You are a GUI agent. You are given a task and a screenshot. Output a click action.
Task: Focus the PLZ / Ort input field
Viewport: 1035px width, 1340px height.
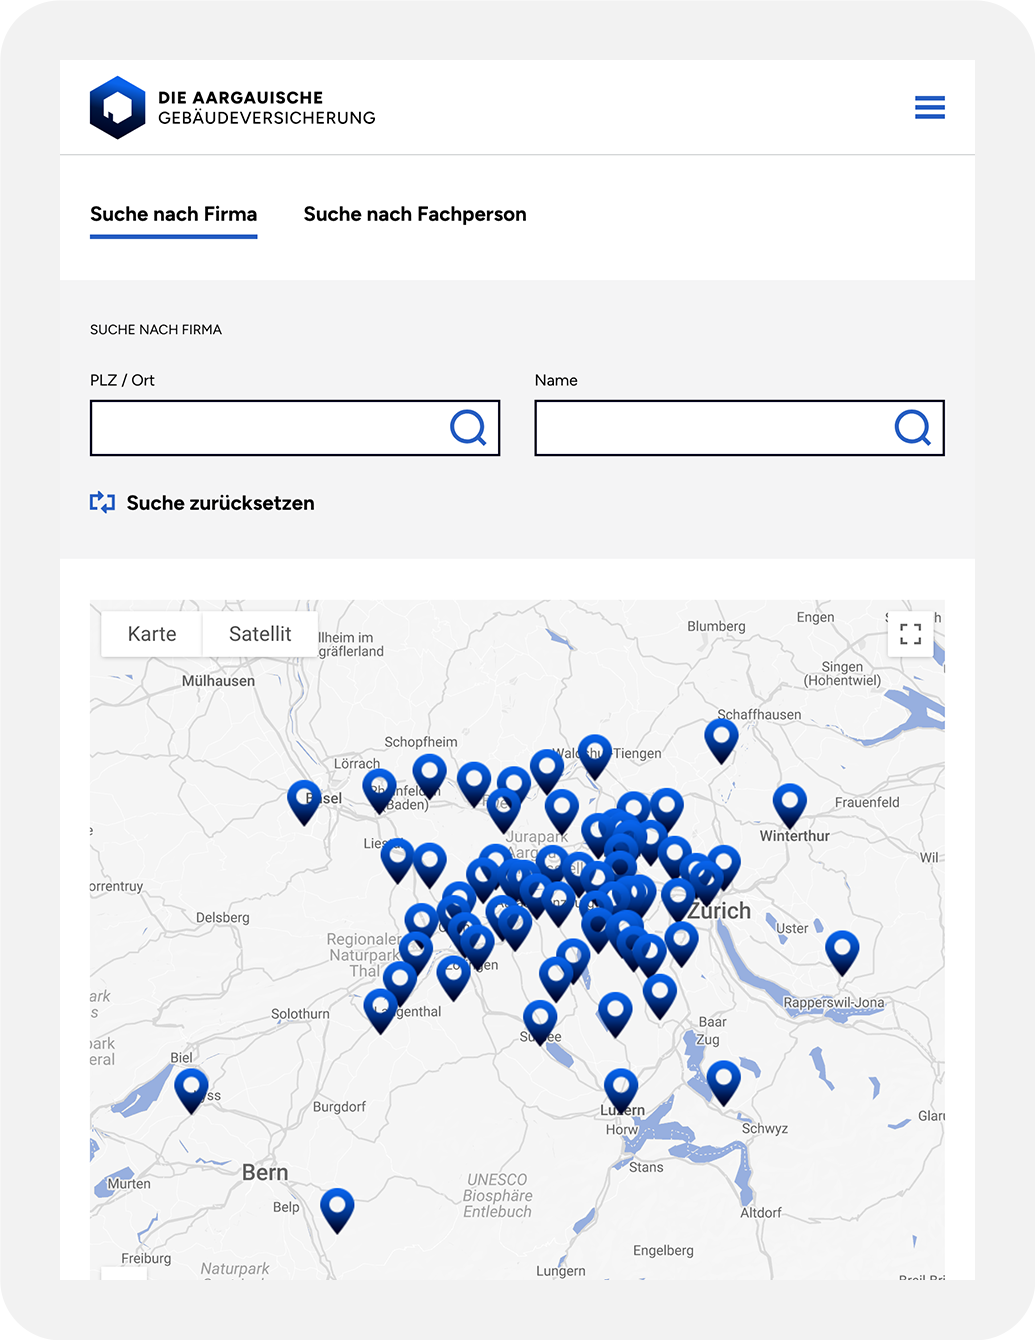265,428
